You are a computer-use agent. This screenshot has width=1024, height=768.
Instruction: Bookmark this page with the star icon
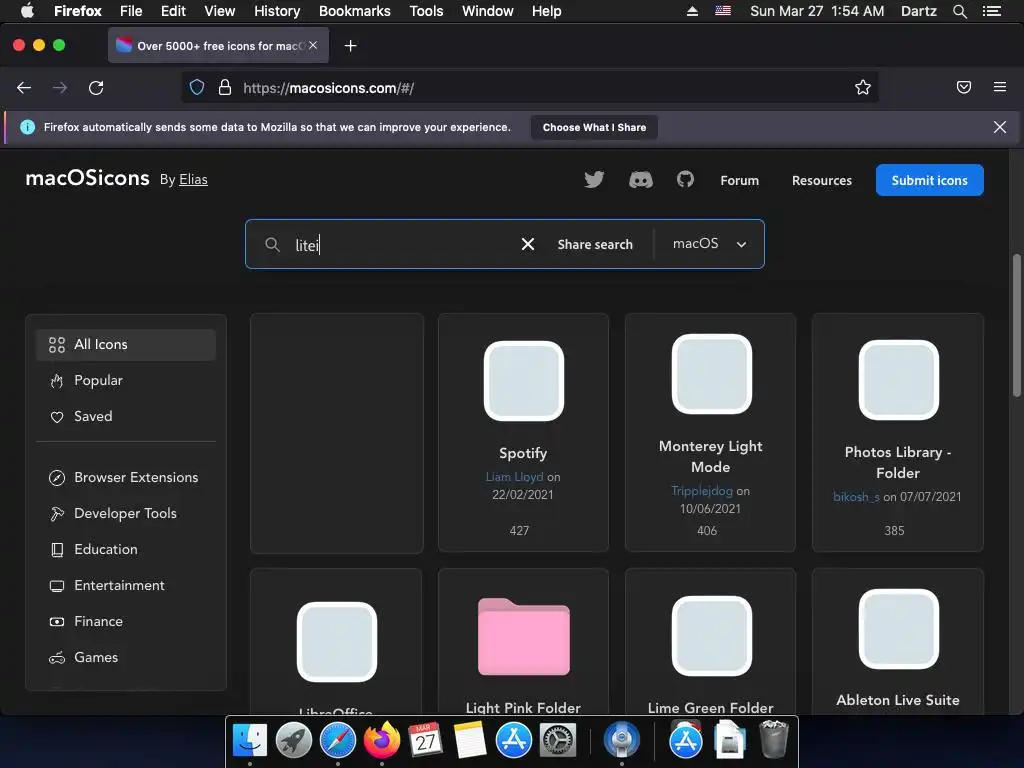(863, 88)
